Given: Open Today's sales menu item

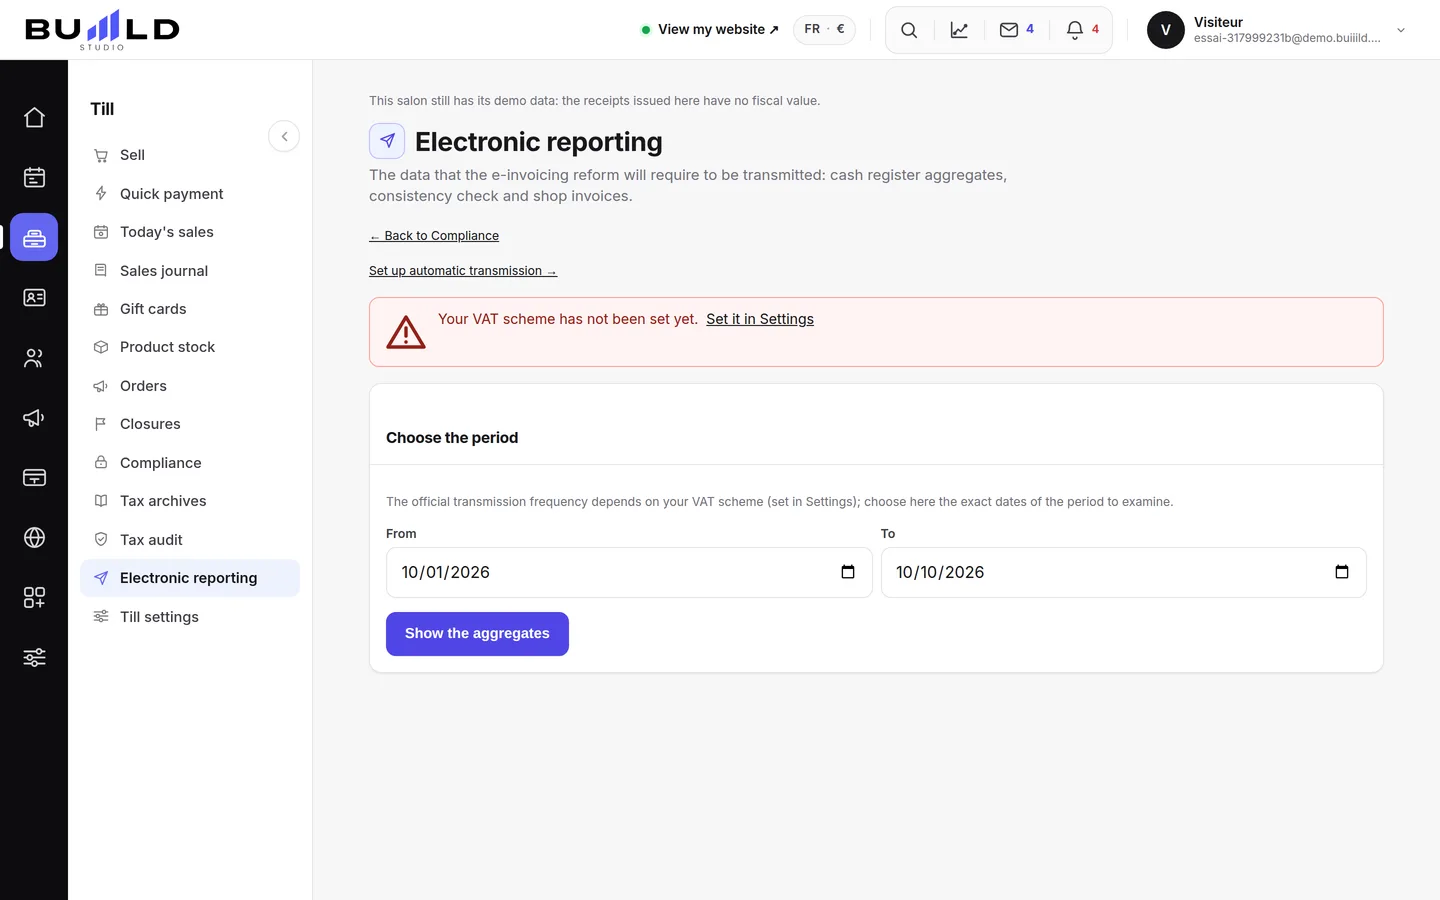Looking at the screenshot, I should pyautogui.click(x=190, y=232).
